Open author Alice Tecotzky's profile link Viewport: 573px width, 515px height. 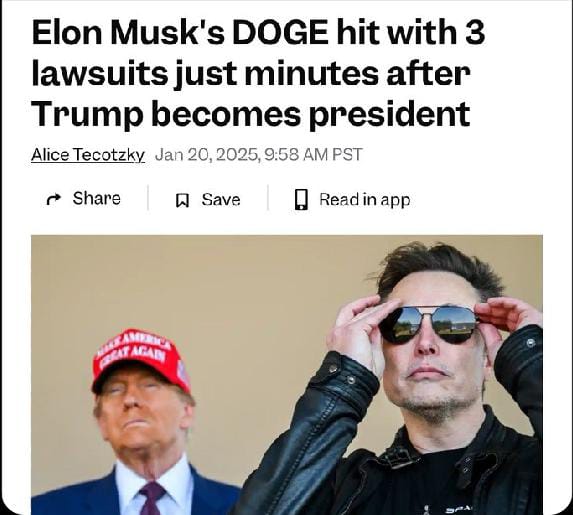[x=88, y=155]
